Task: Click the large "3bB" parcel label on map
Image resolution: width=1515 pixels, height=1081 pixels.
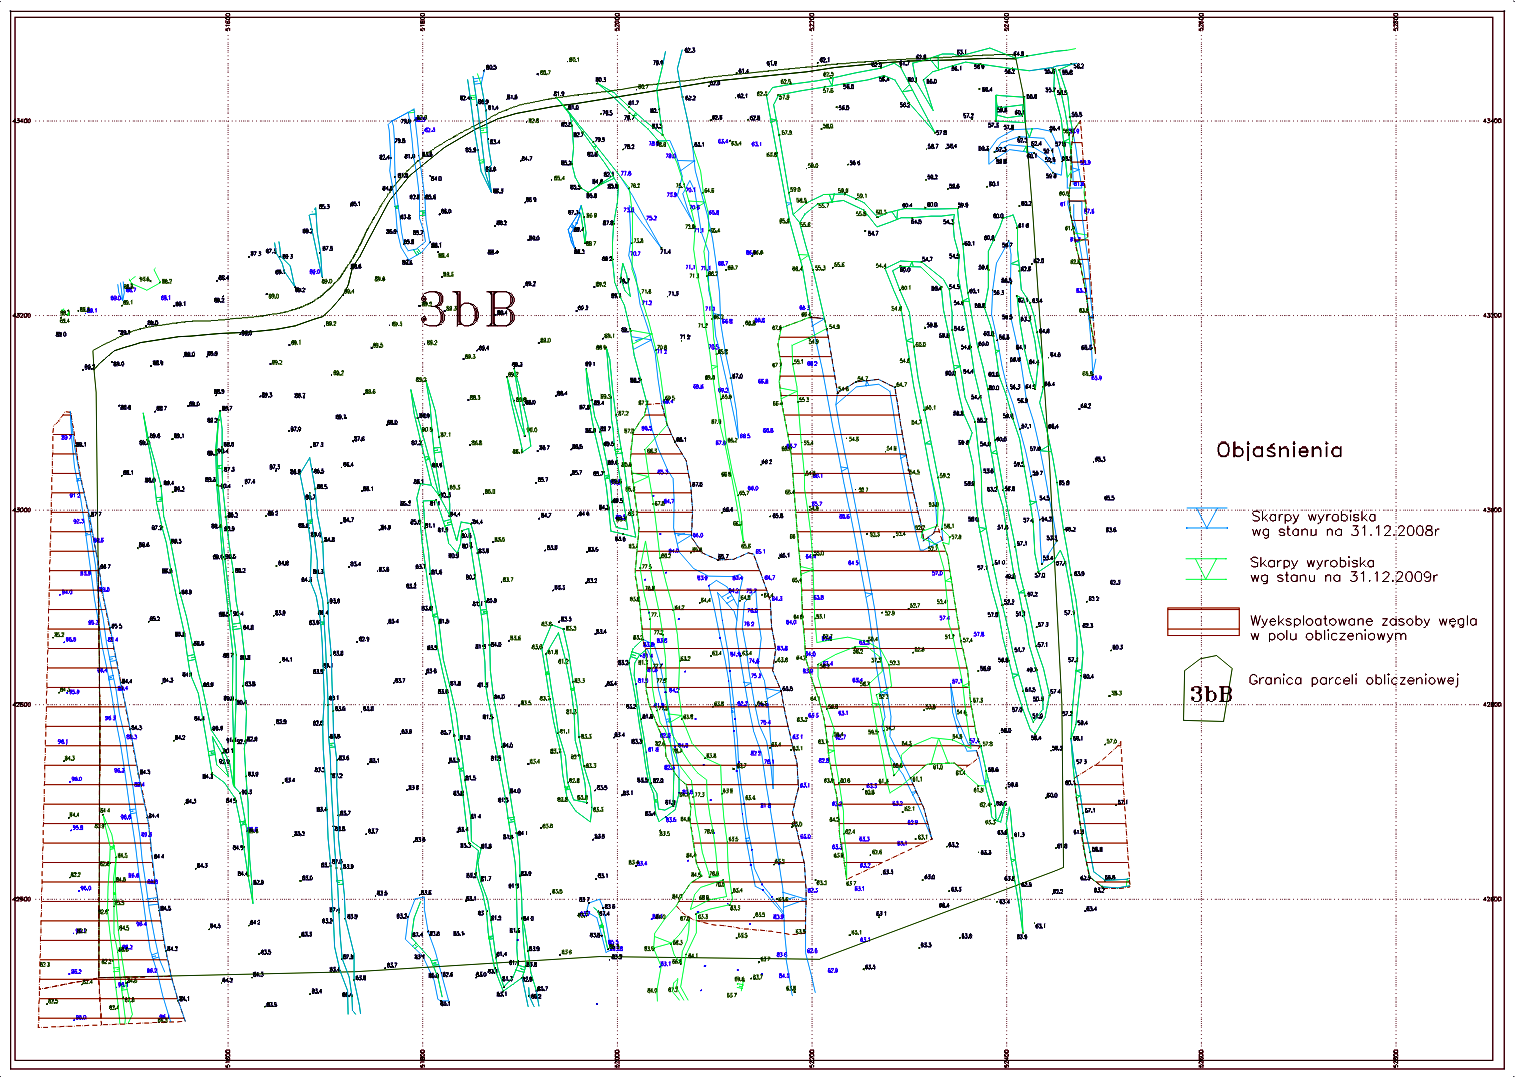Action: [x=468, y=311]
